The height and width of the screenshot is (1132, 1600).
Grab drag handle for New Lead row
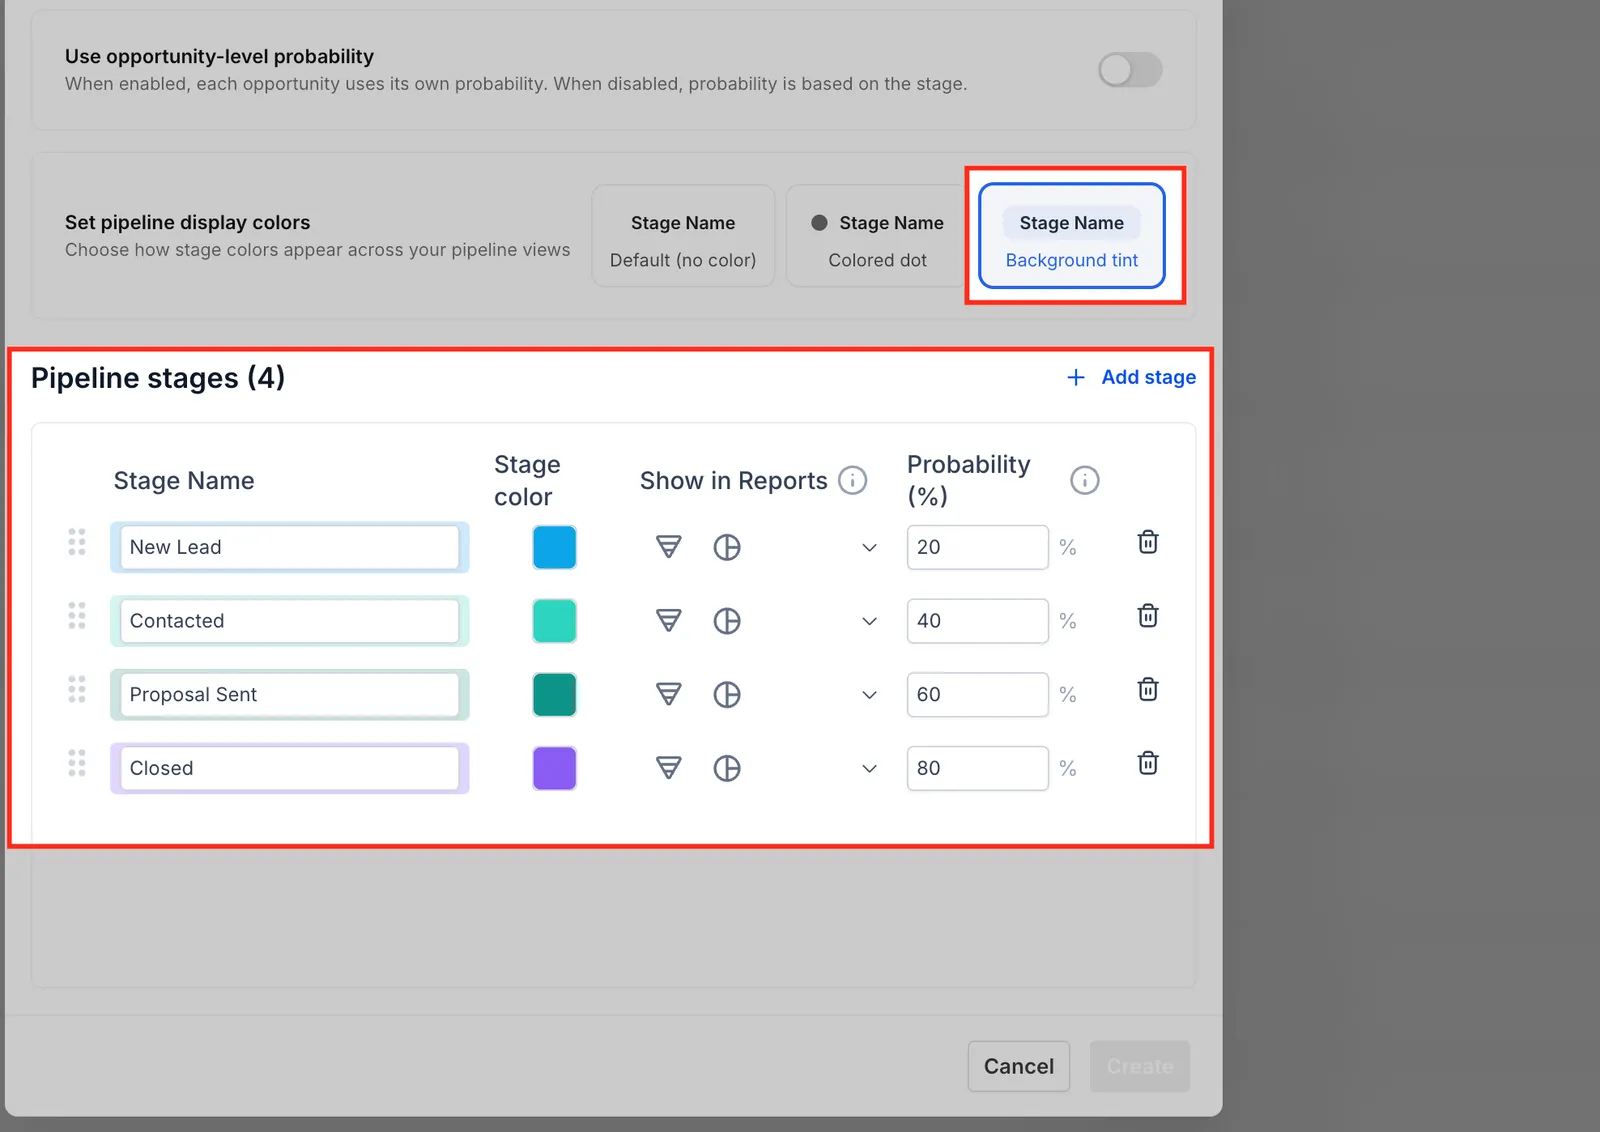77,542
